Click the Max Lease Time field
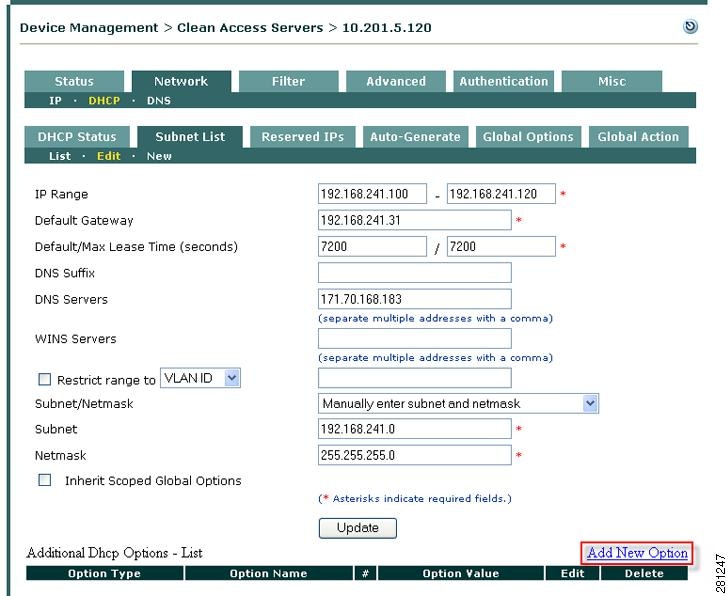This screenshot has height=596, width=728. coord(501,246)
